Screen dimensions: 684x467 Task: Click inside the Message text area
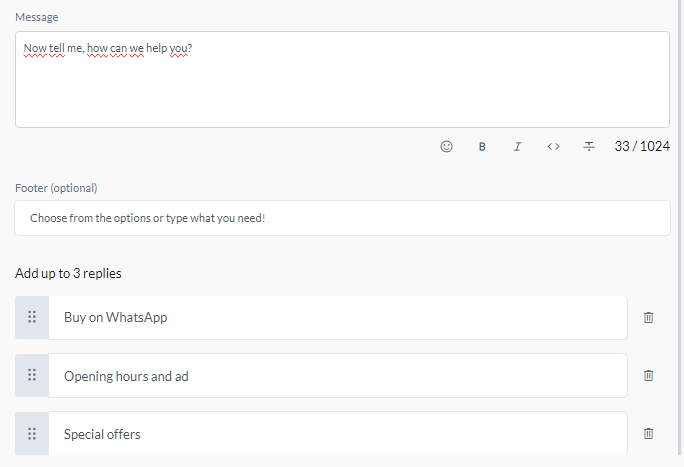tap(342, 90)
